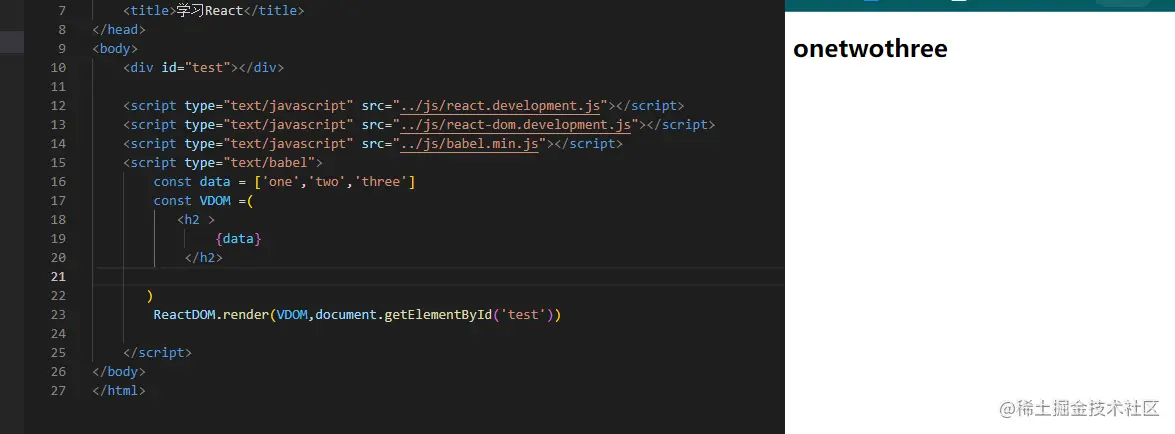Click the closing parenthesis on line 22
This screenshot has width=1175, height=434.
pyautogui.click(x=150, y=296)
